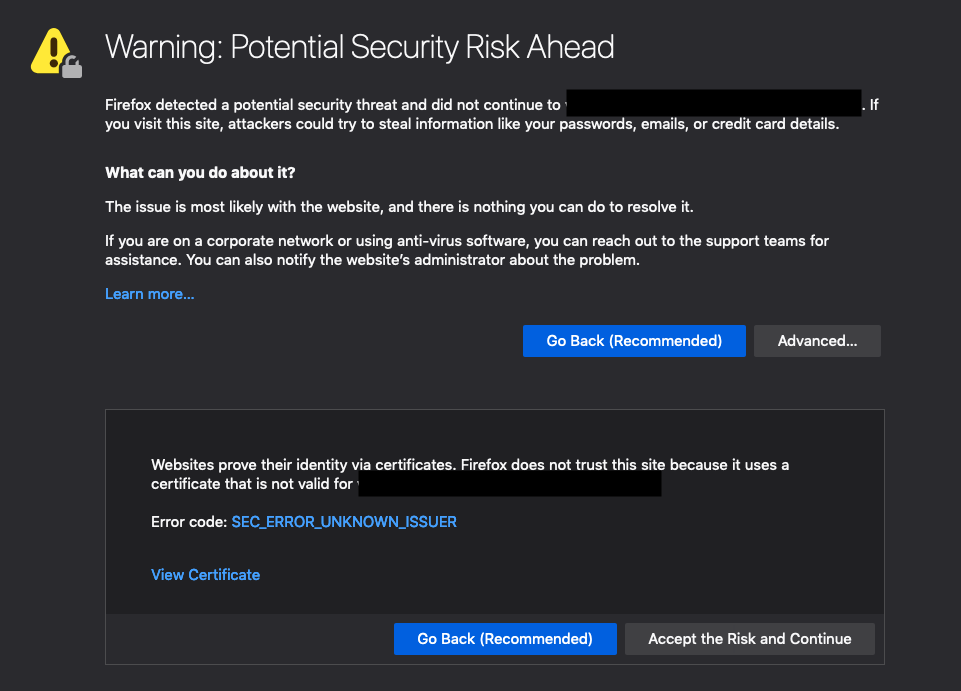
Task: Click the yellow warning lock icon
Action: point(56,53)
